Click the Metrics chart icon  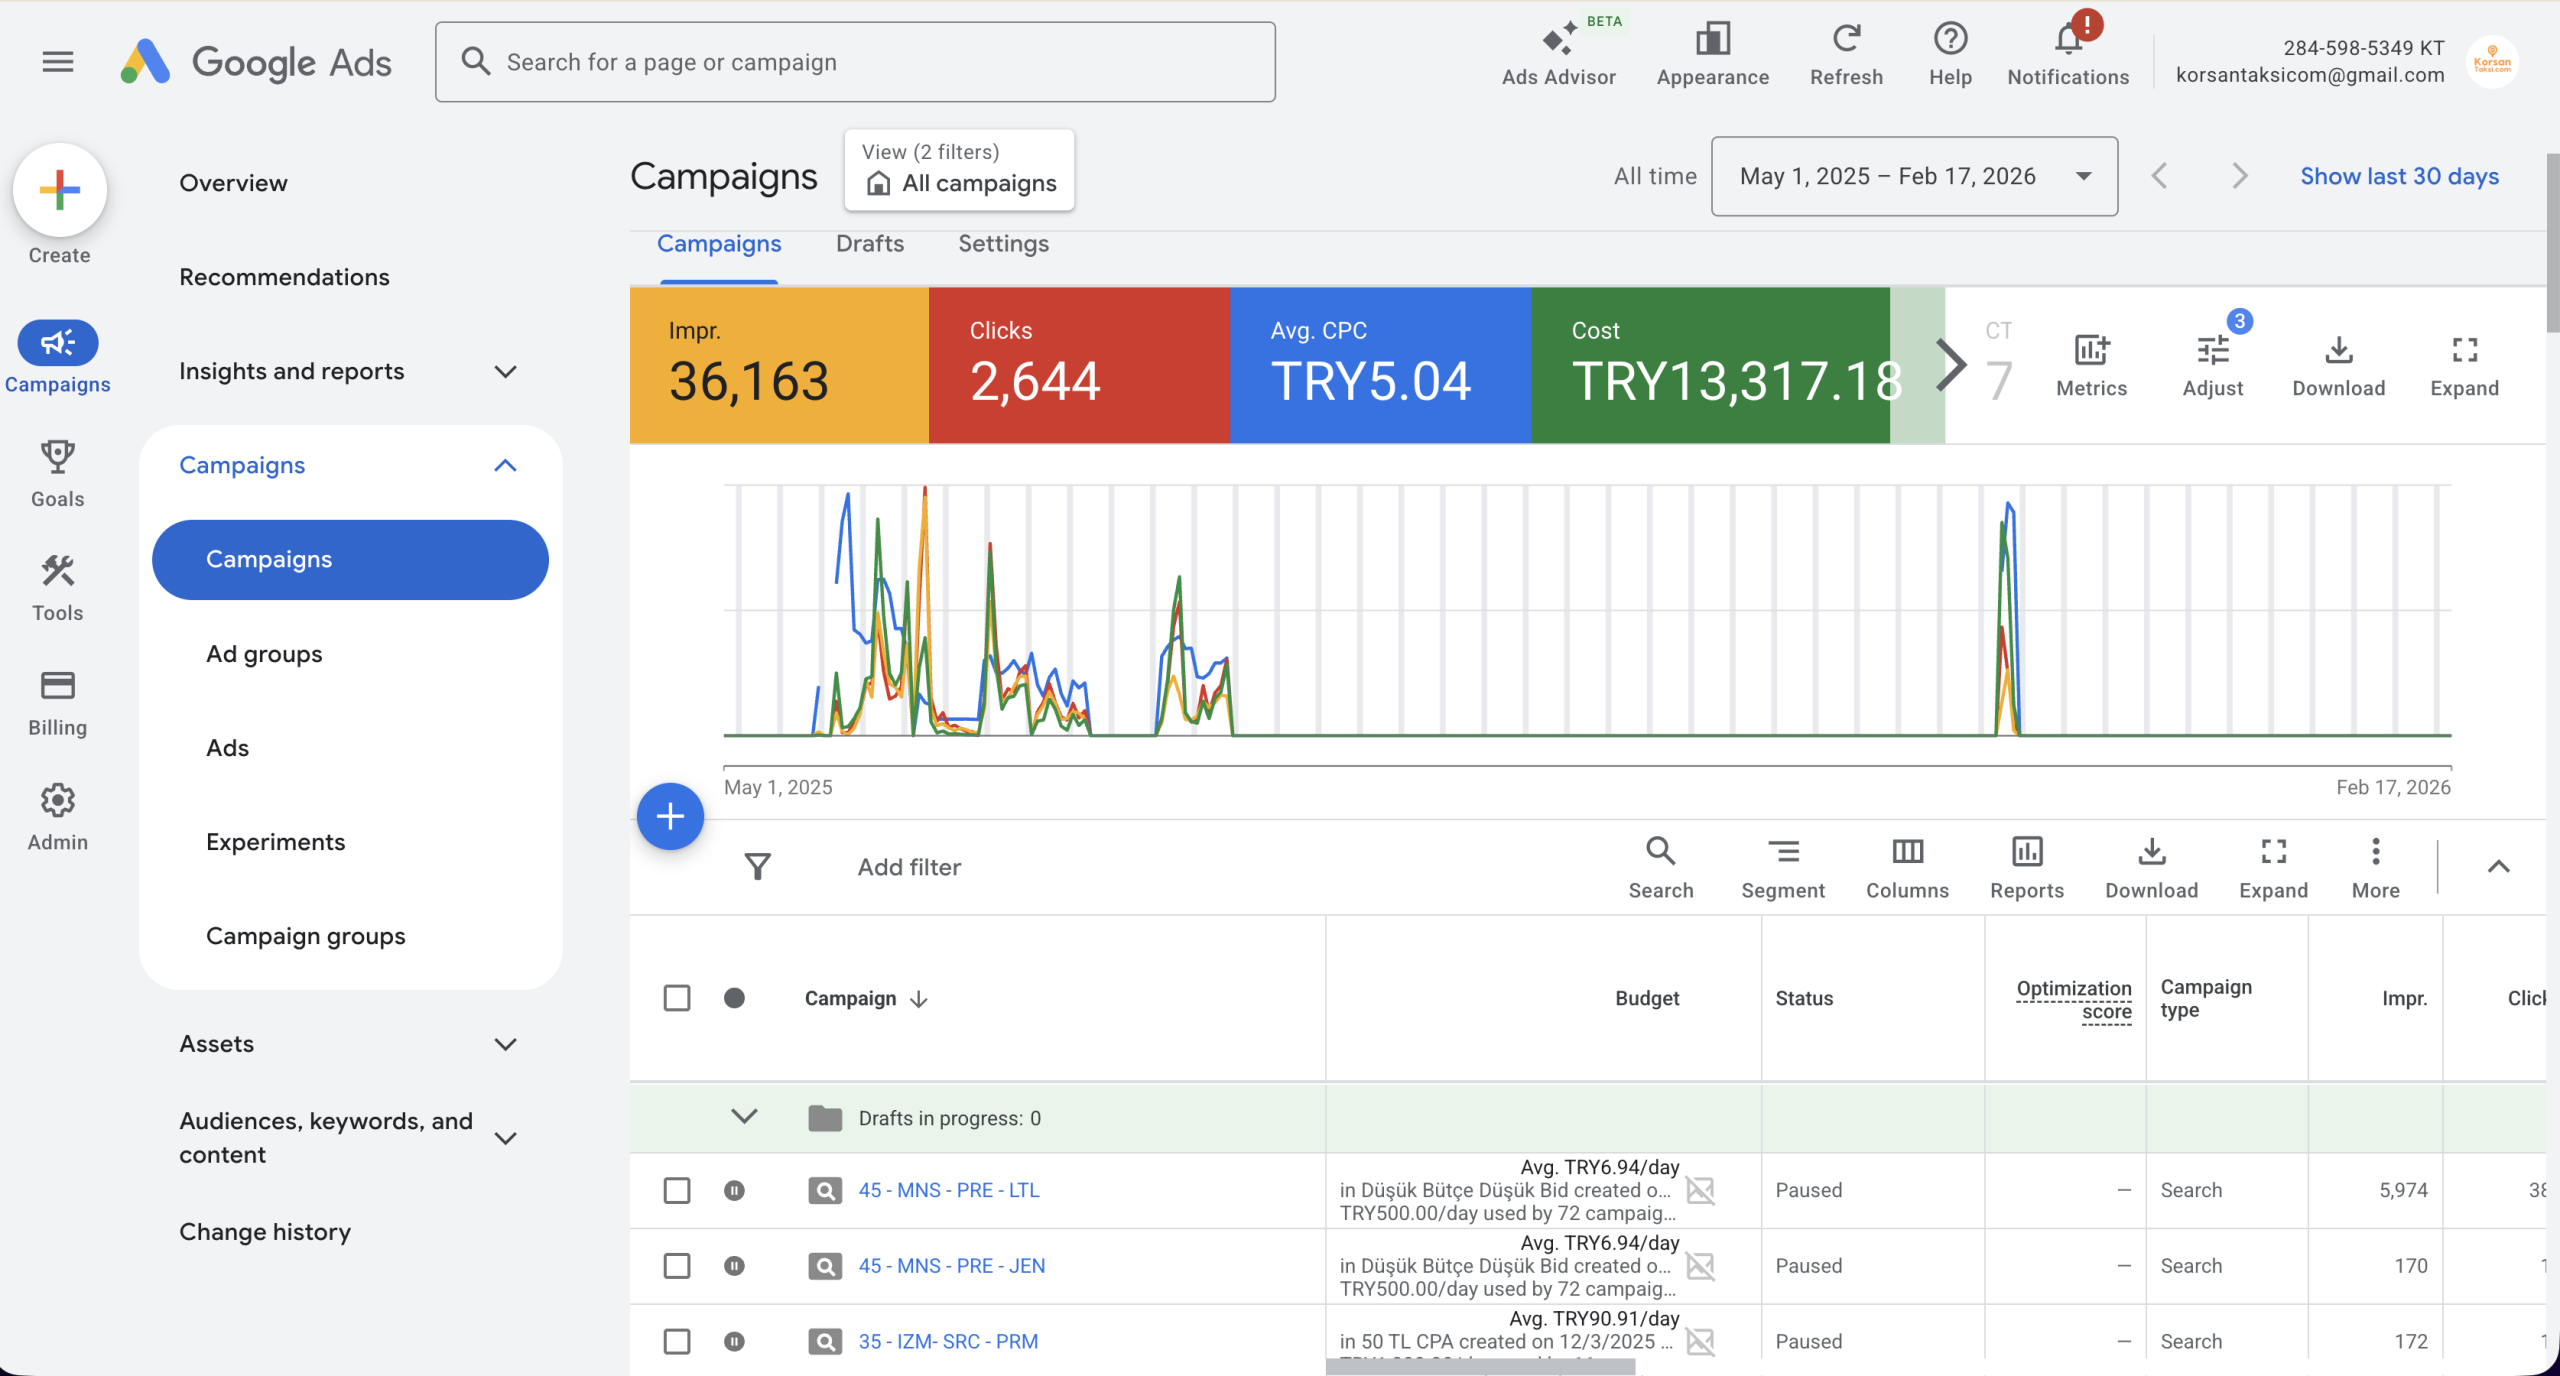click(2091, 350)
